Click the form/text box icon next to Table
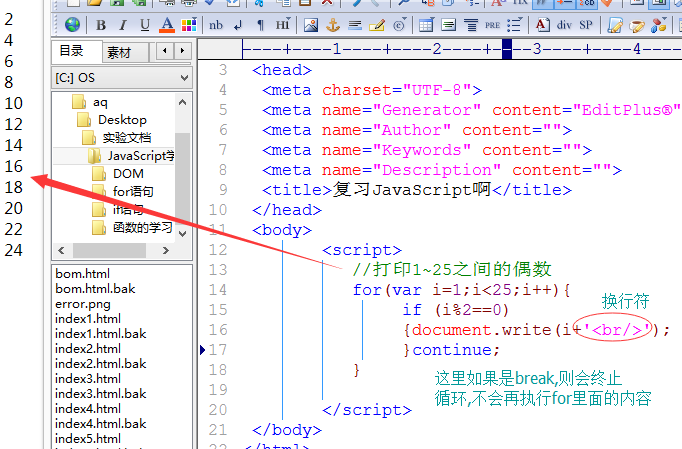The width and height of the screenshot is (682, 449). [x=448, y=25]
